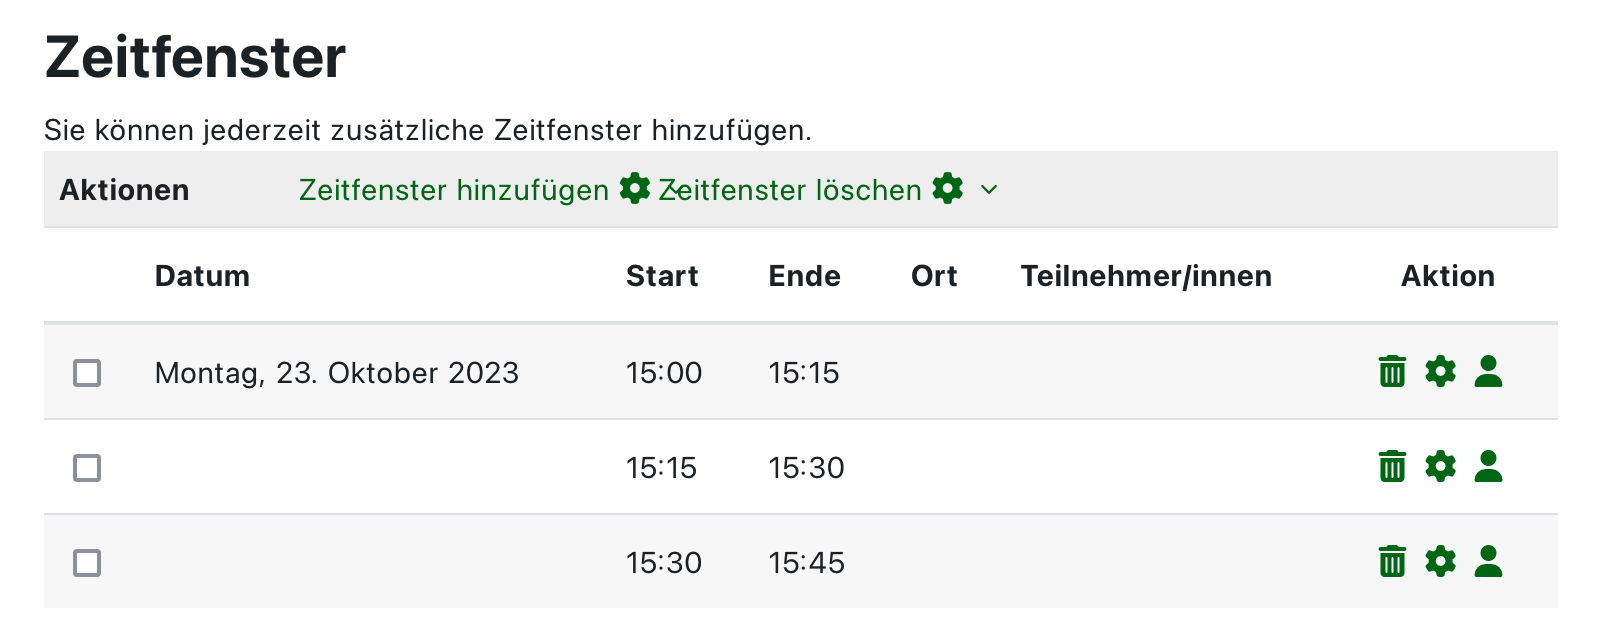Open settings gear for 15:30 slot
The image size is (1600, 642).
[x=1440, y=562]
